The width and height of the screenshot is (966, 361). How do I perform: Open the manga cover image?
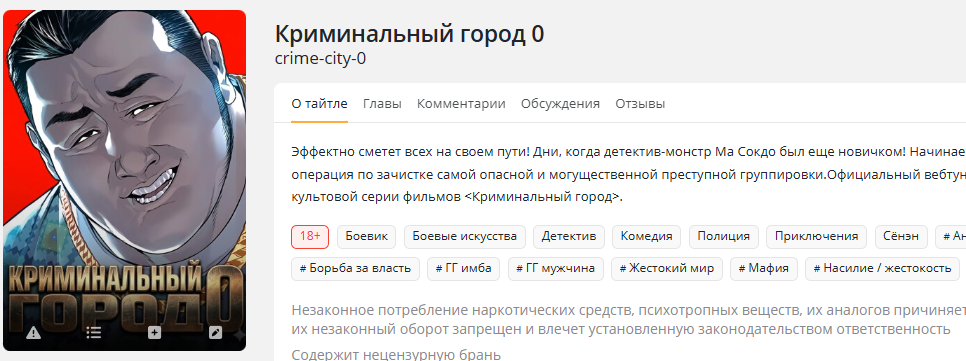point(124,180)
